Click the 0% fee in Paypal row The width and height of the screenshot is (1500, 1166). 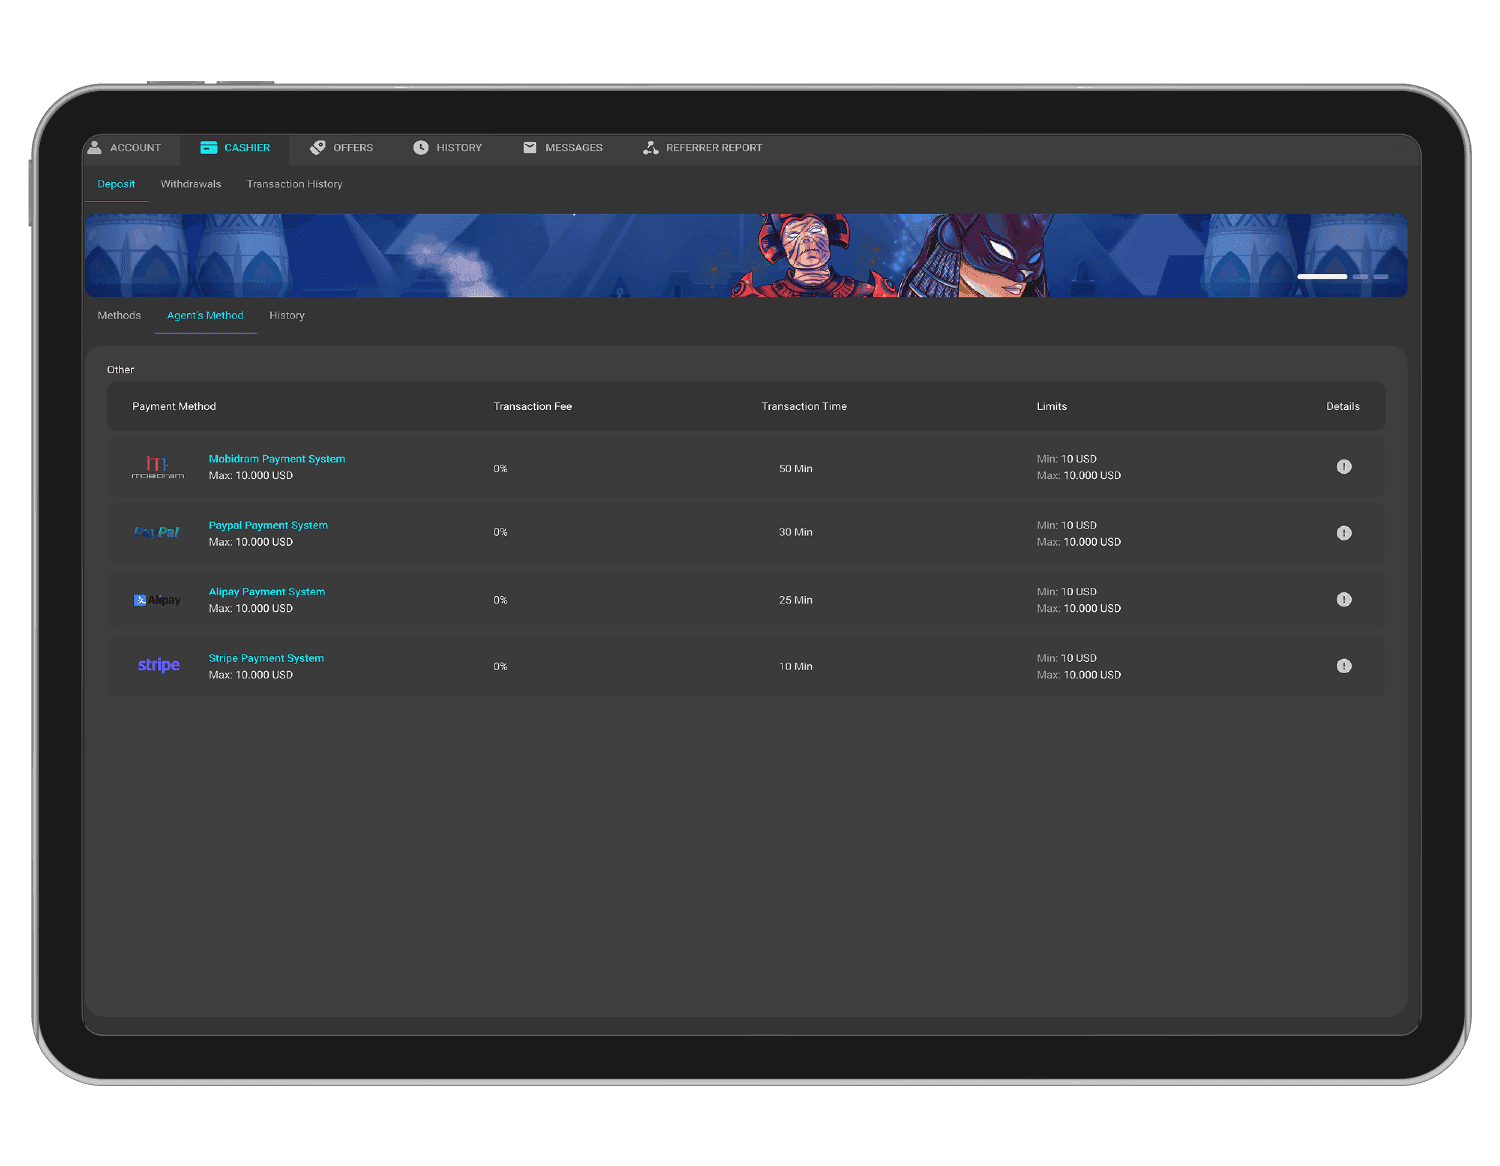(500, 532)
